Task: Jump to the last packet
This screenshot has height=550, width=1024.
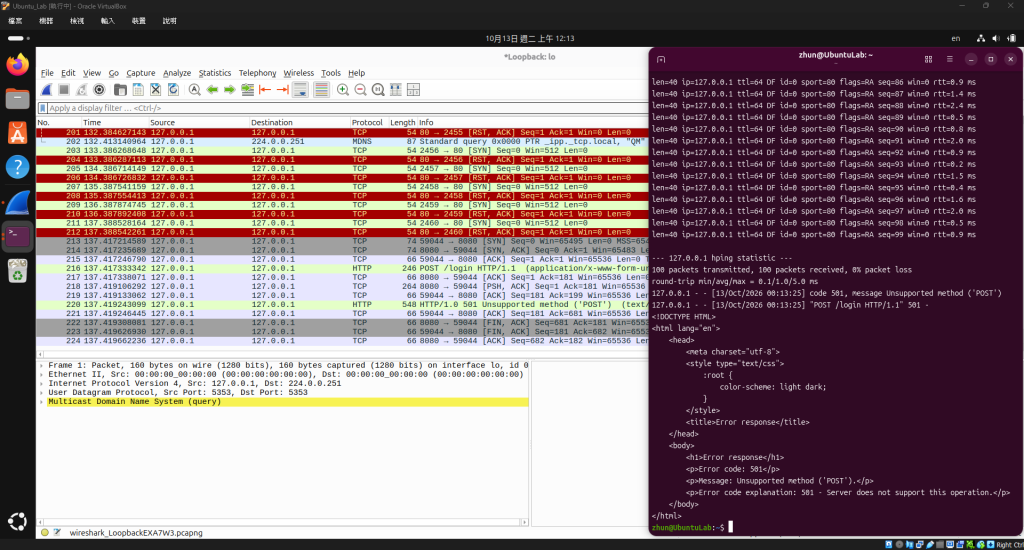Action: (283, 90)
